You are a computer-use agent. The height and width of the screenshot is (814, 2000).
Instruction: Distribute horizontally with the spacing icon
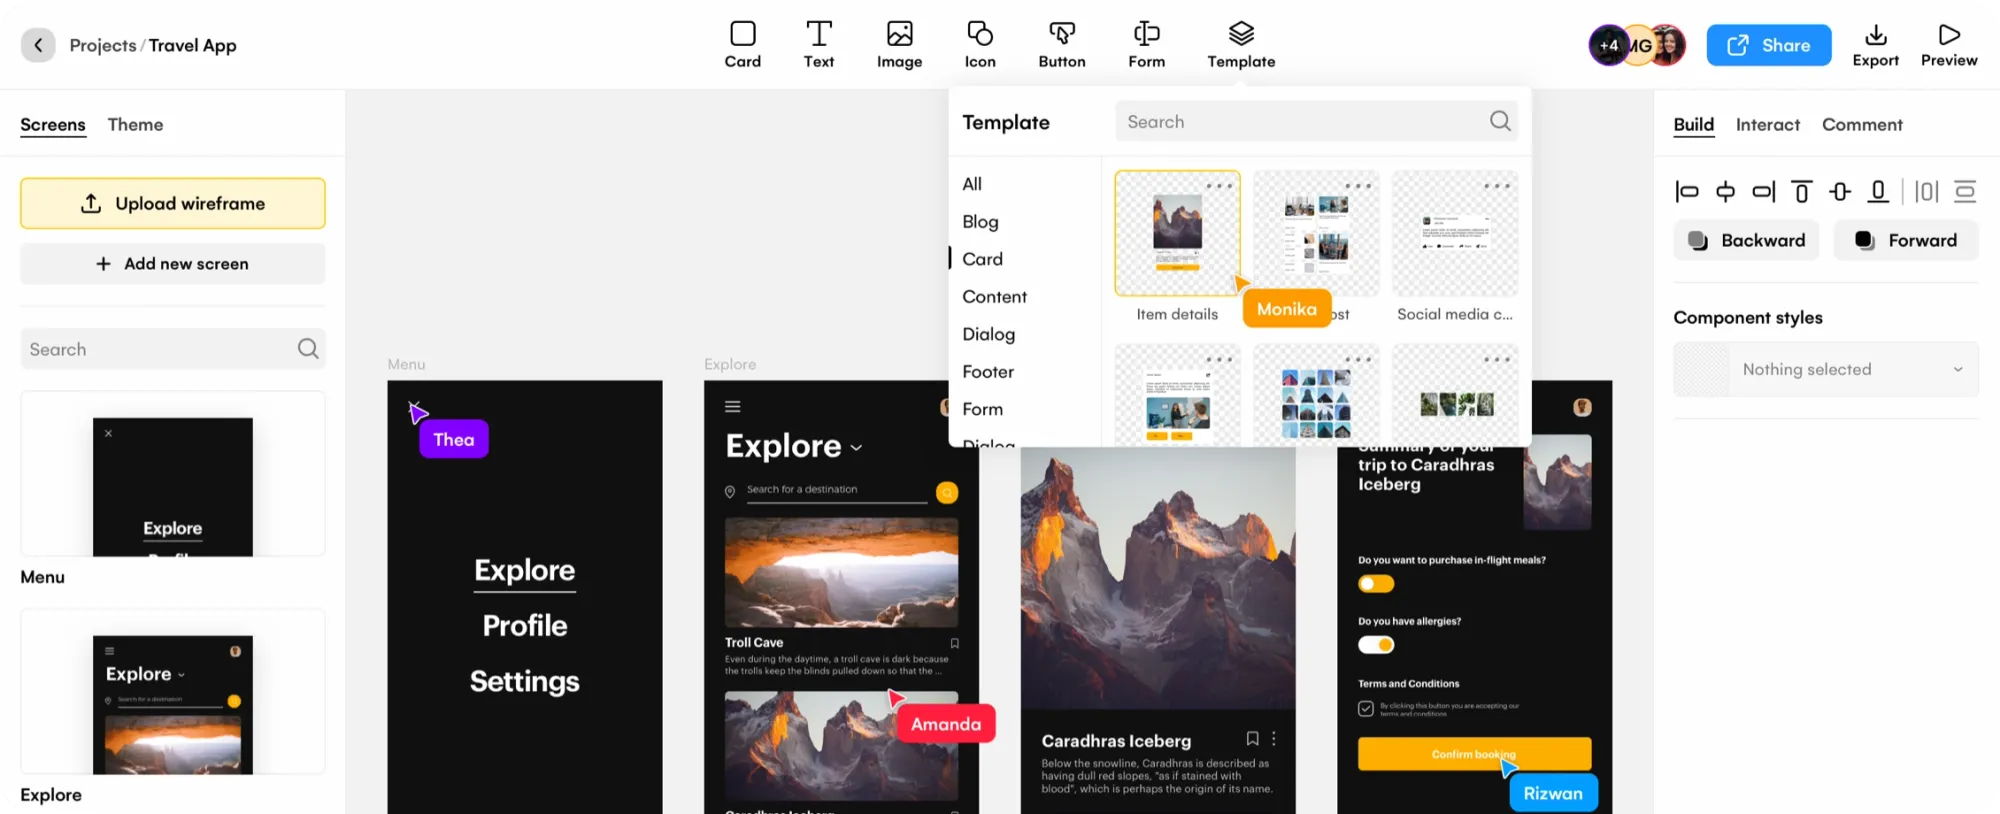[x=1926, y=191]
